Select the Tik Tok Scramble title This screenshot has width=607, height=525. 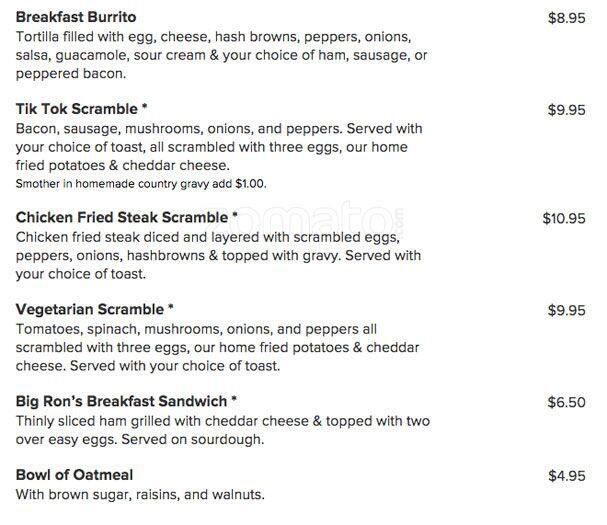(77, 110)
